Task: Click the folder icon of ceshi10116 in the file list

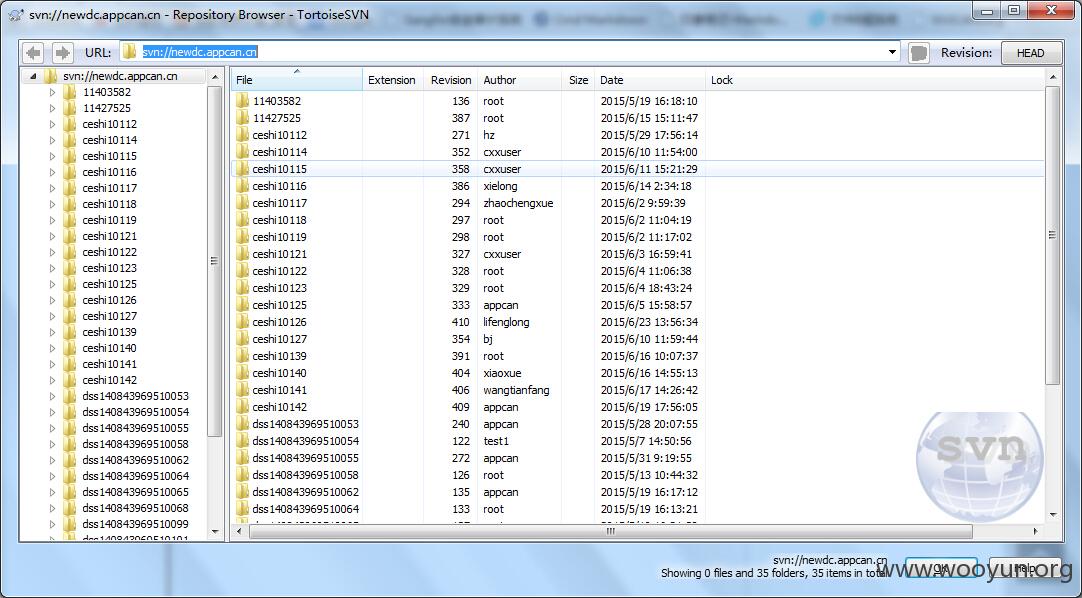Action: point(242,186)
